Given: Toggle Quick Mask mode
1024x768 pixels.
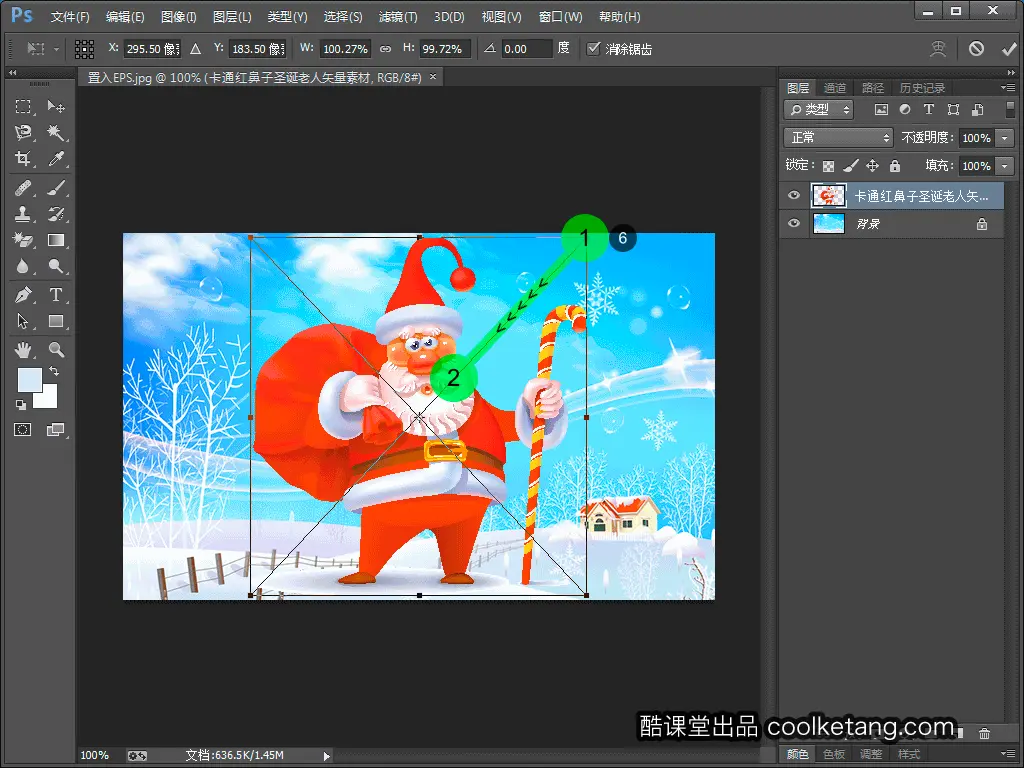Looking at the screenshot, I should tap(23, 430).
